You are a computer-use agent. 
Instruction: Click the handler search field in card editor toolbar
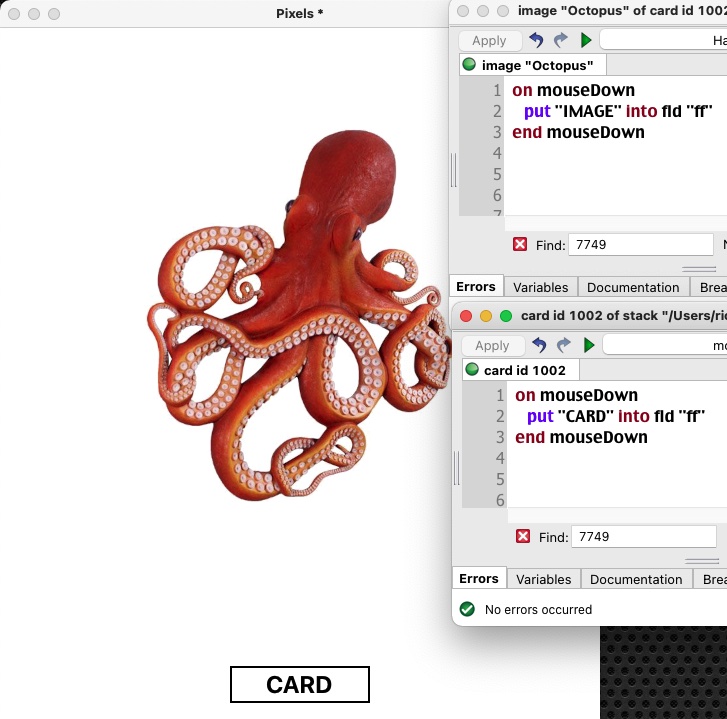pyautogui.click(x=665, y=345)
